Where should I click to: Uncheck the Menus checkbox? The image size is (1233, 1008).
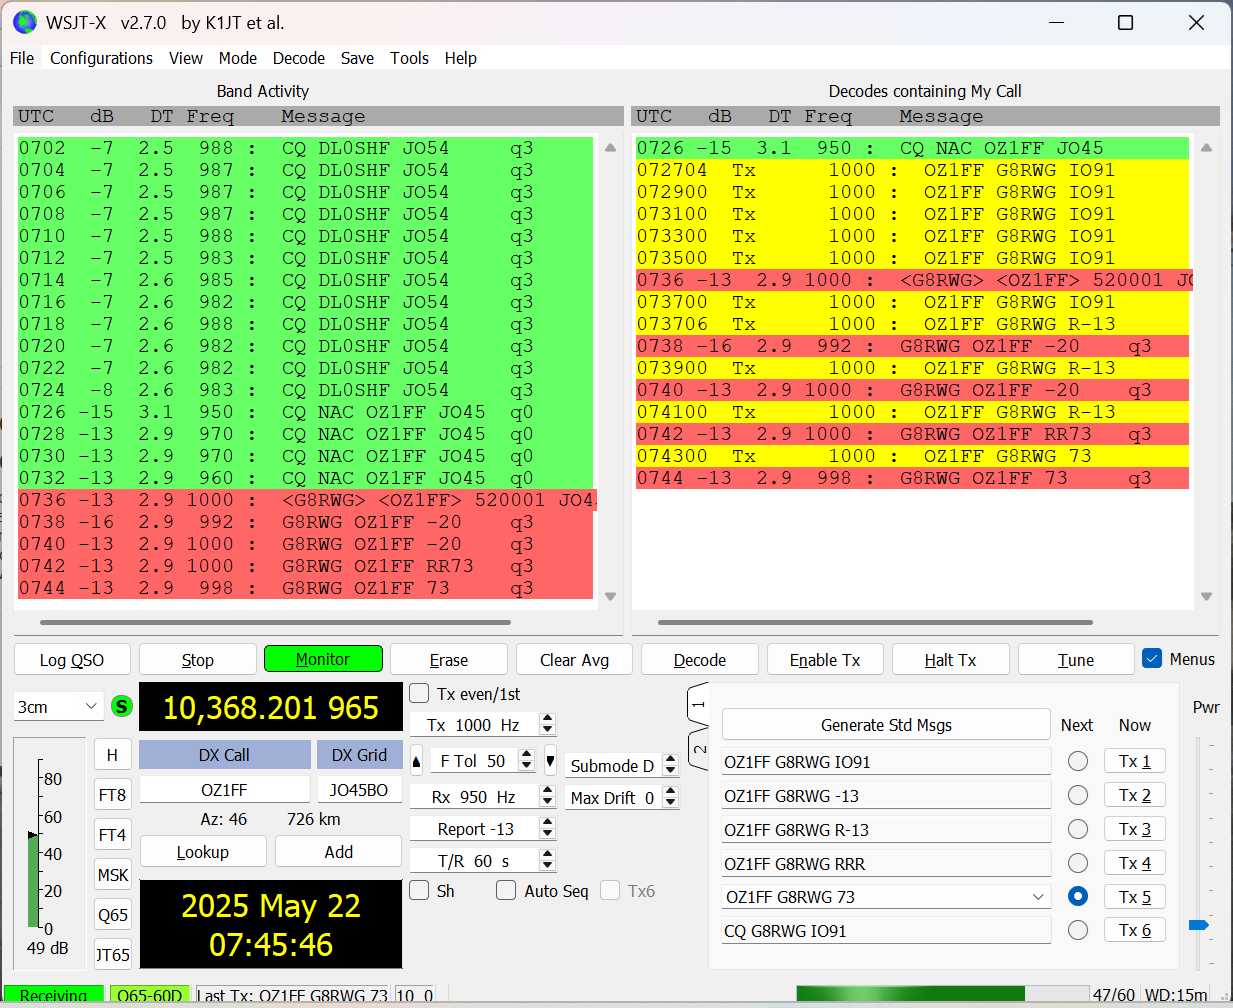tap(1152, 659)
